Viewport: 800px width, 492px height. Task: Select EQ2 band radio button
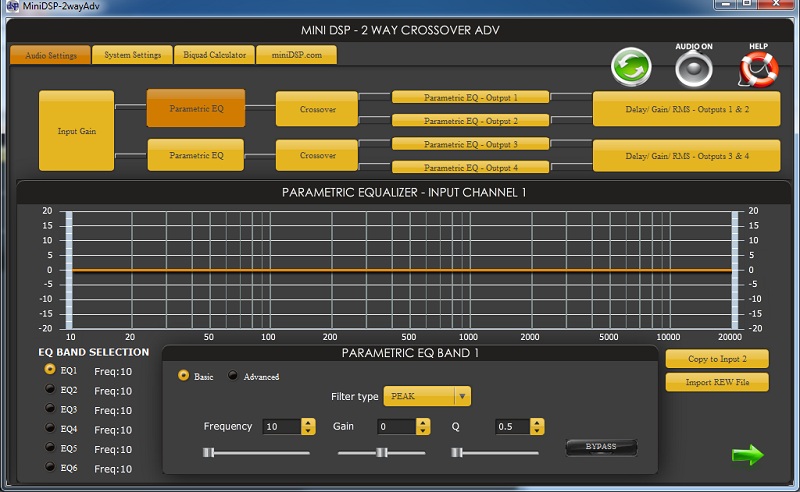point(50,388)
